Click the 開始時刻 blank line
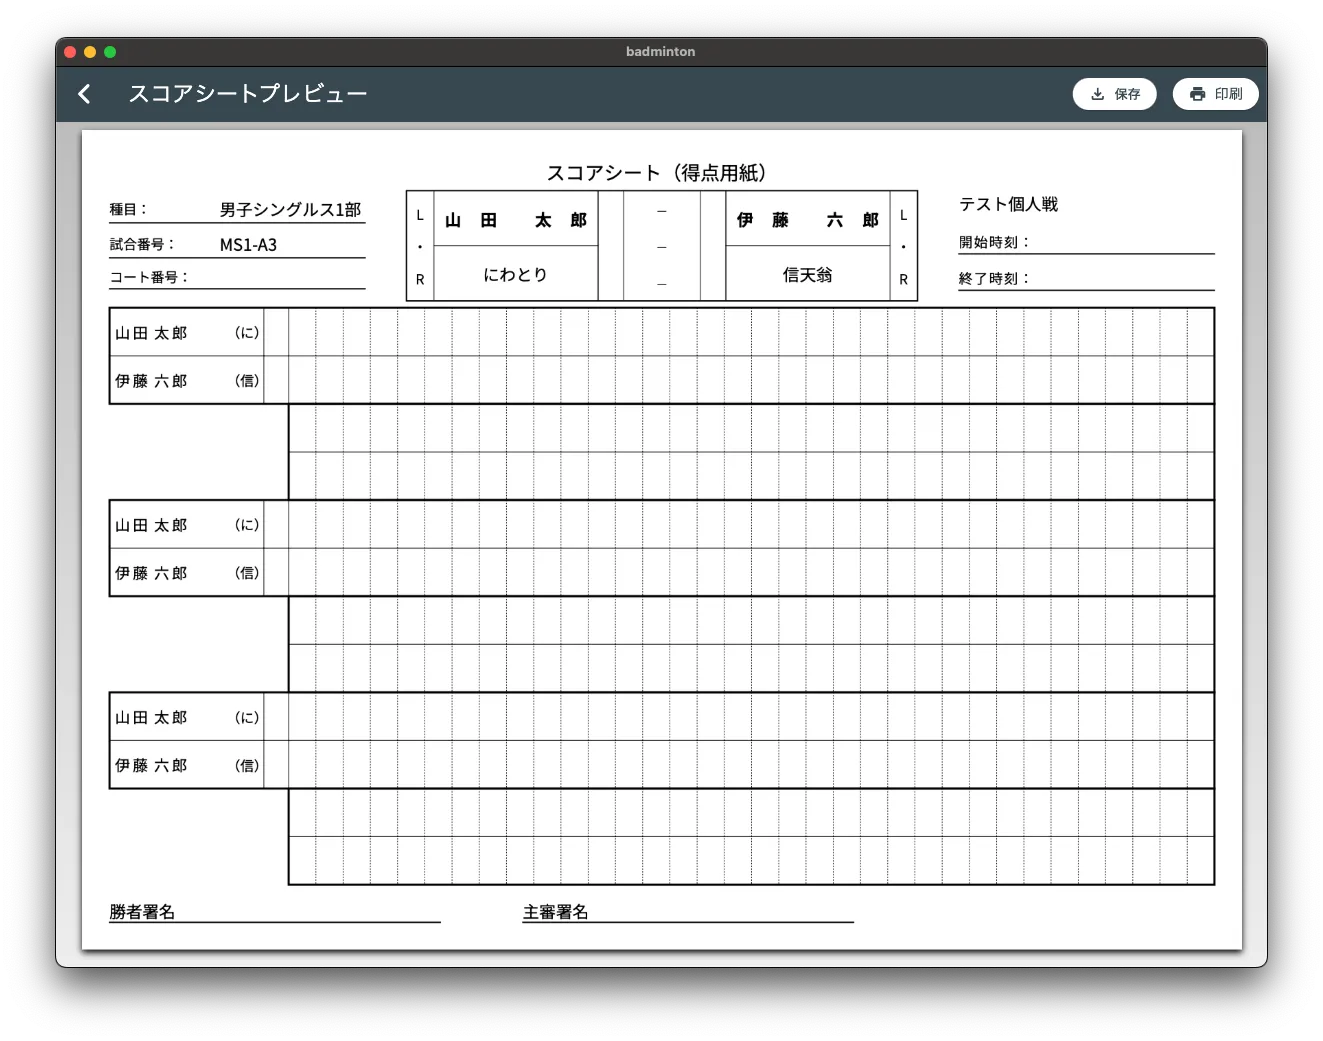Screen dimensions: 1323x1041 click(x=1110, y=245)
